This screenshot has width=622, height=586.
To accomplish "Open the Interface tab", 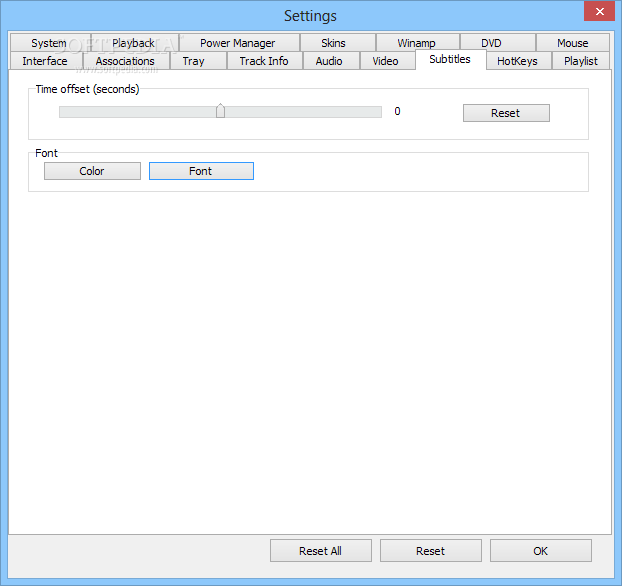I will point(45,61).
